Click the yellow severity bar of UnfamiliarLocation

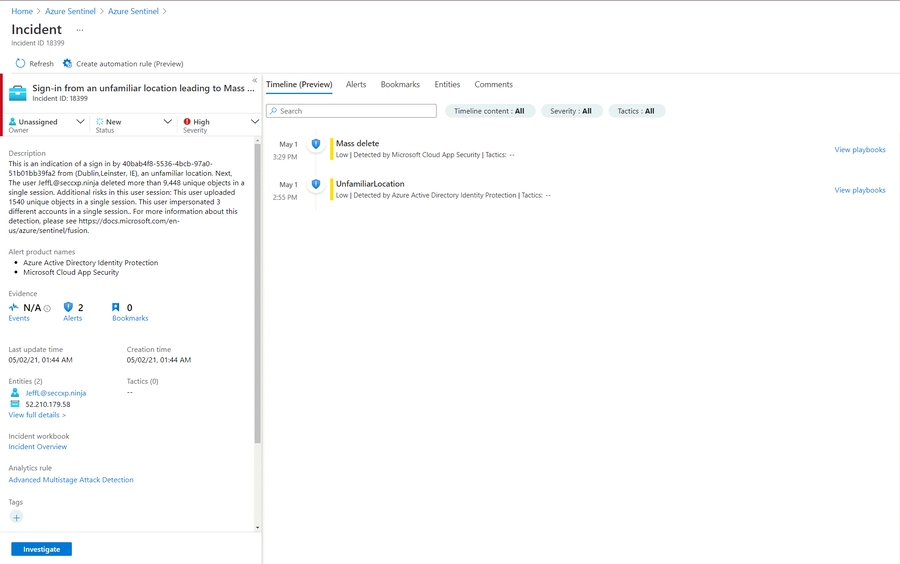click(x=331, y=189)
